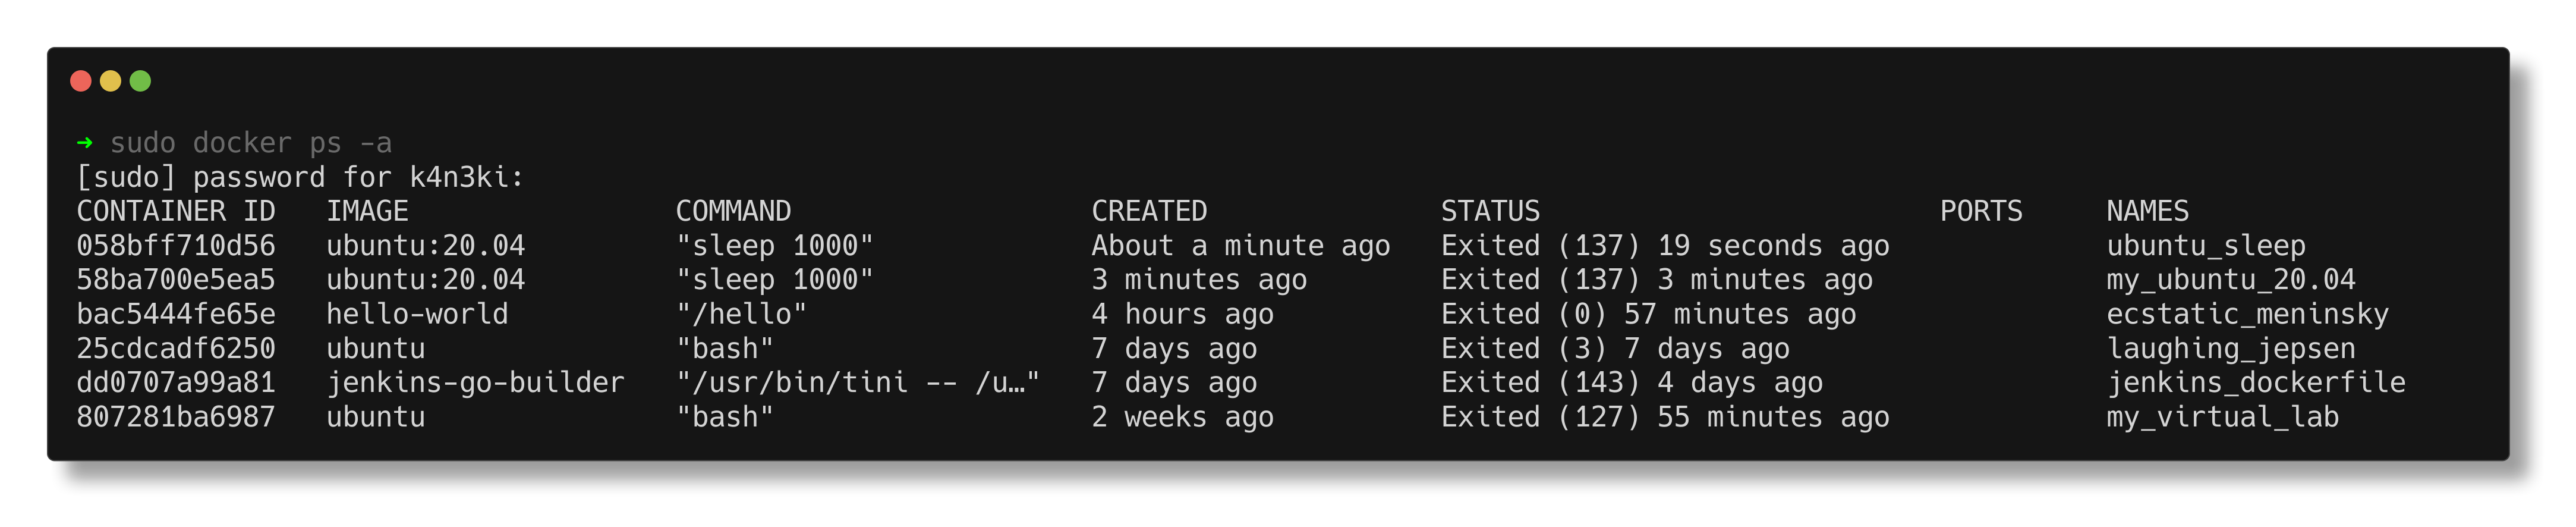Select container ID 058bff710d56
The width and height of the screenshot is (2576, 527).
point(176,246)
